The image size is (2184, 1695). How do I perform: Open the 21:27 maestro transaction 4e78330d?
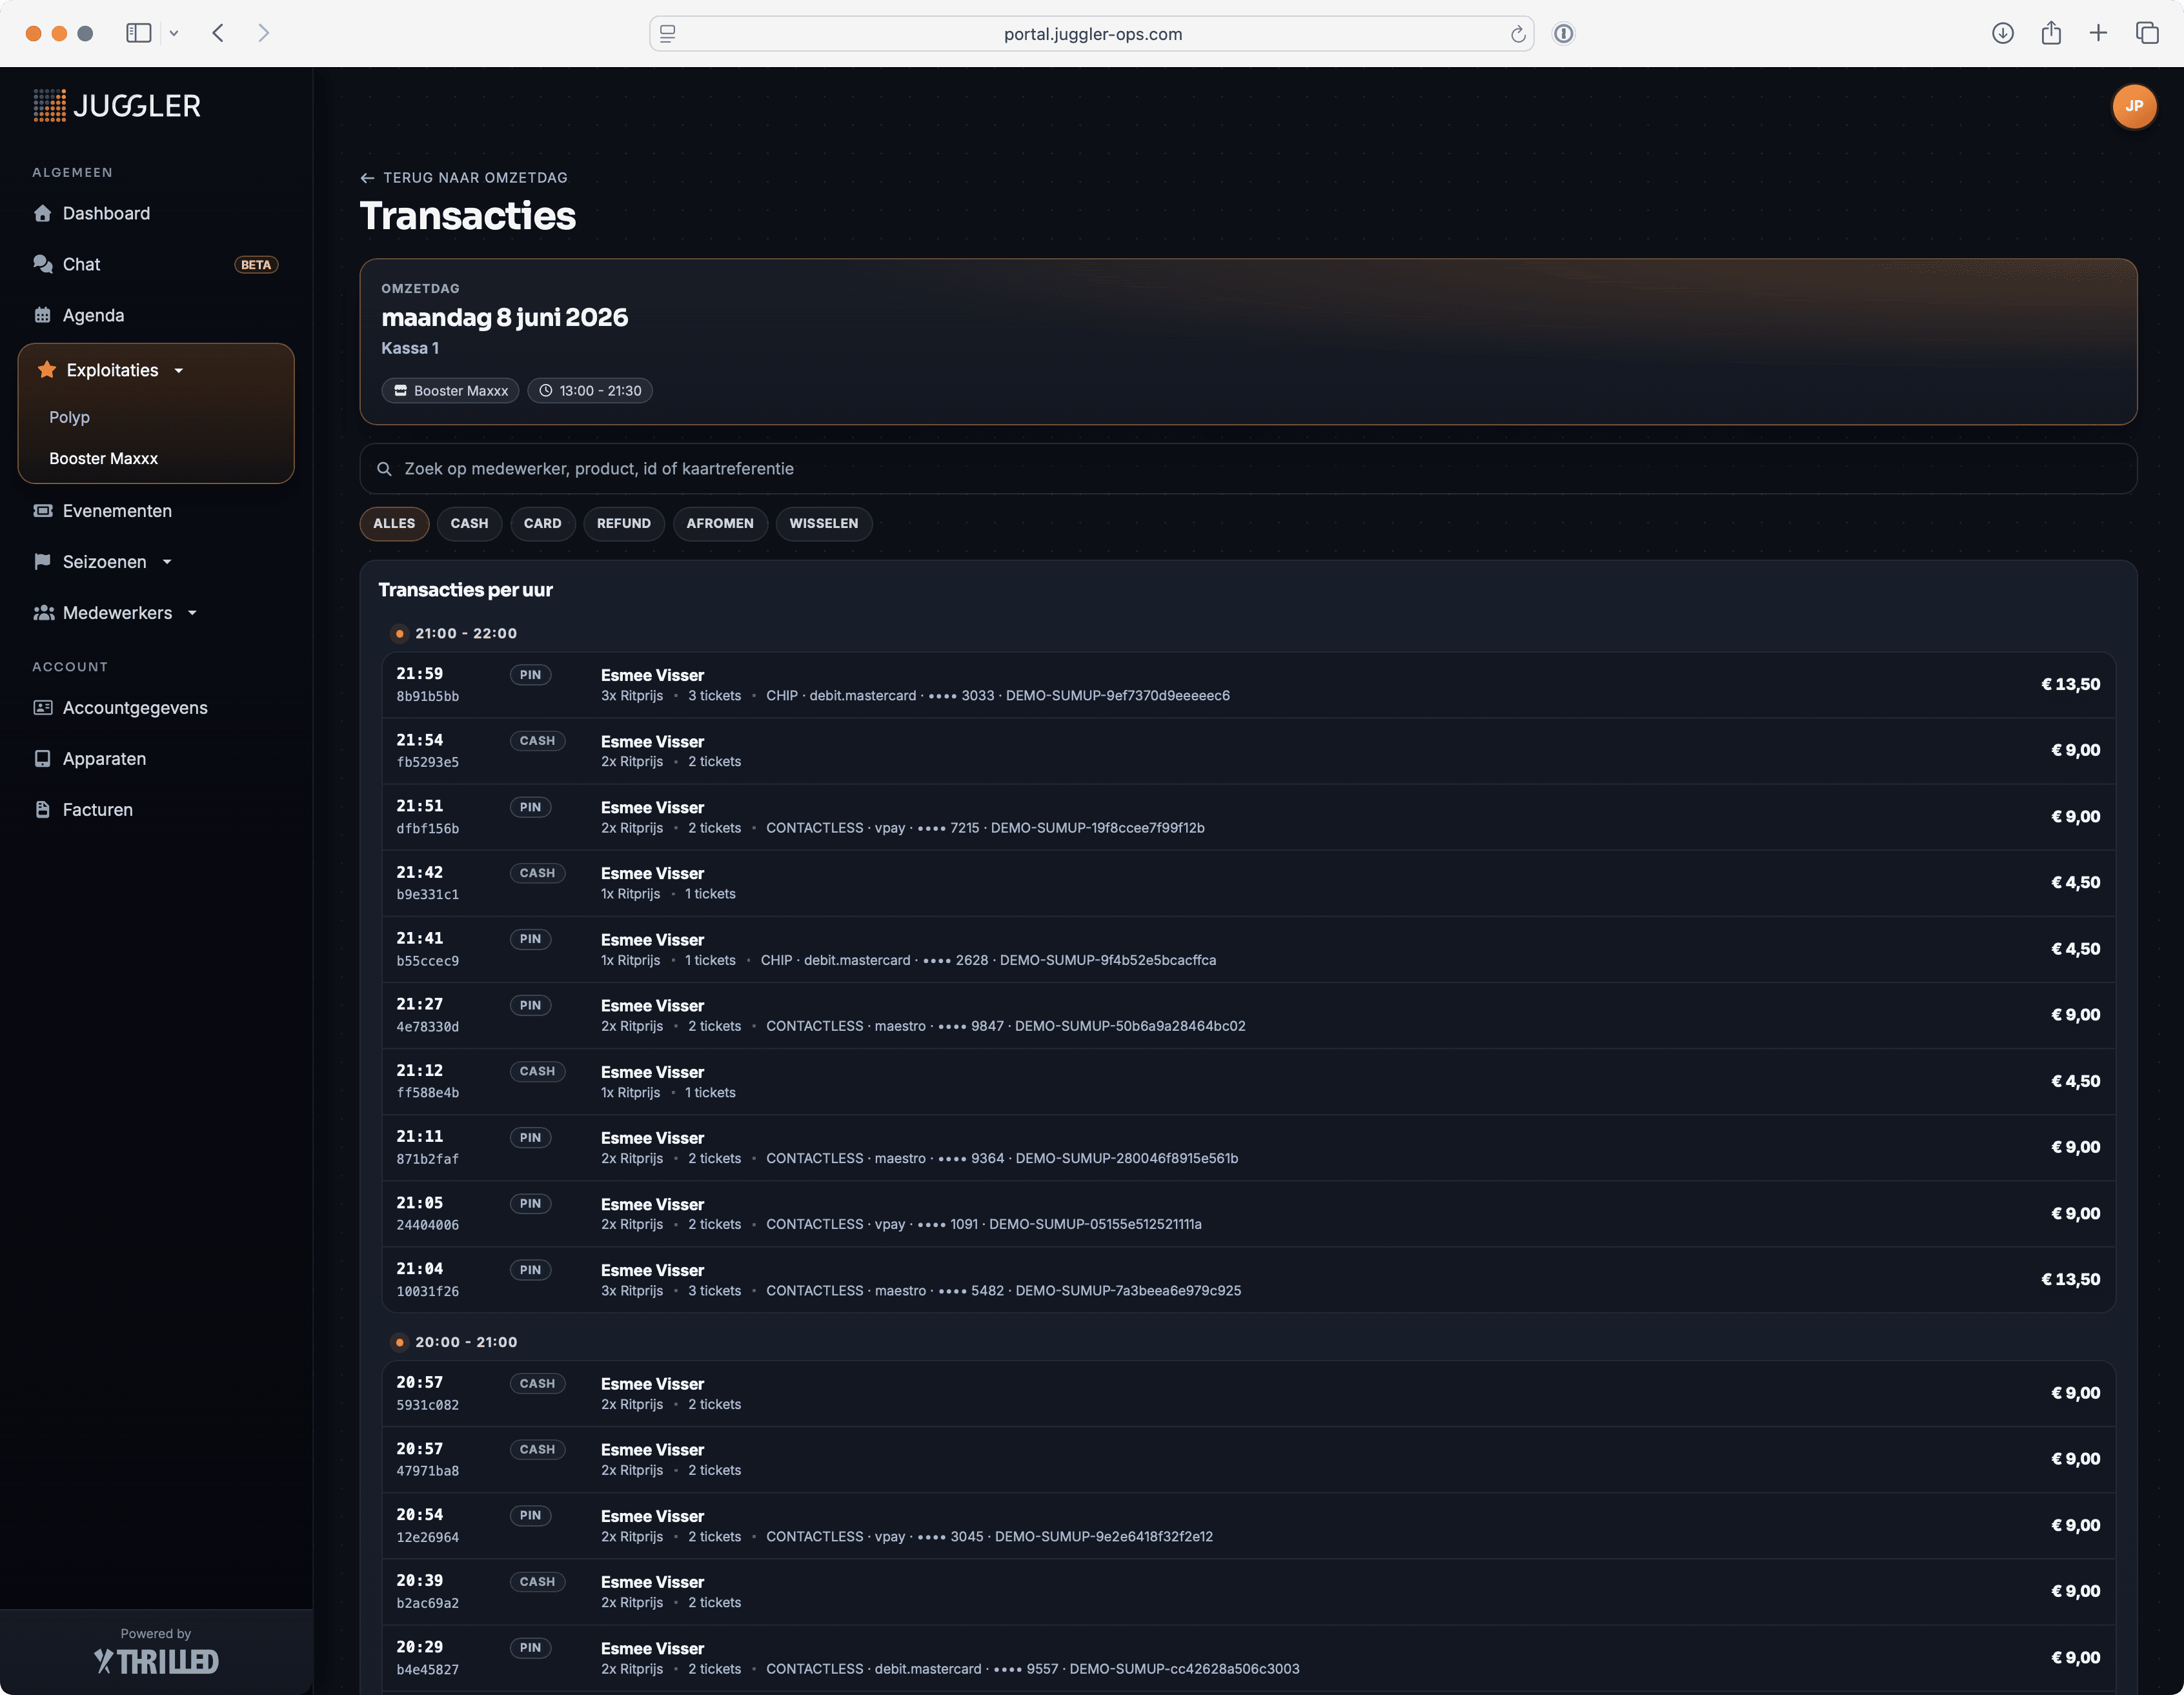[1248, 1015]
